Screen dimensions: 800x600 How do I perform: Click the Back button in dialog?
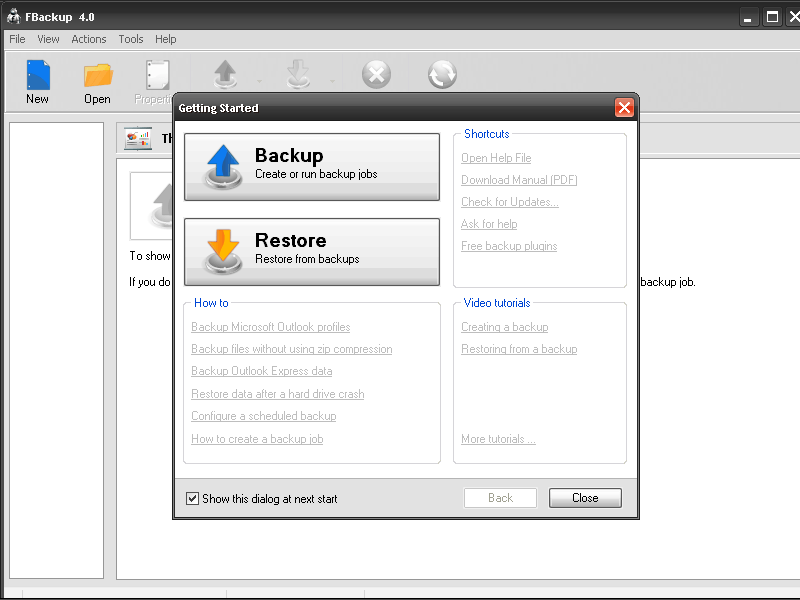tap(501, 498)
